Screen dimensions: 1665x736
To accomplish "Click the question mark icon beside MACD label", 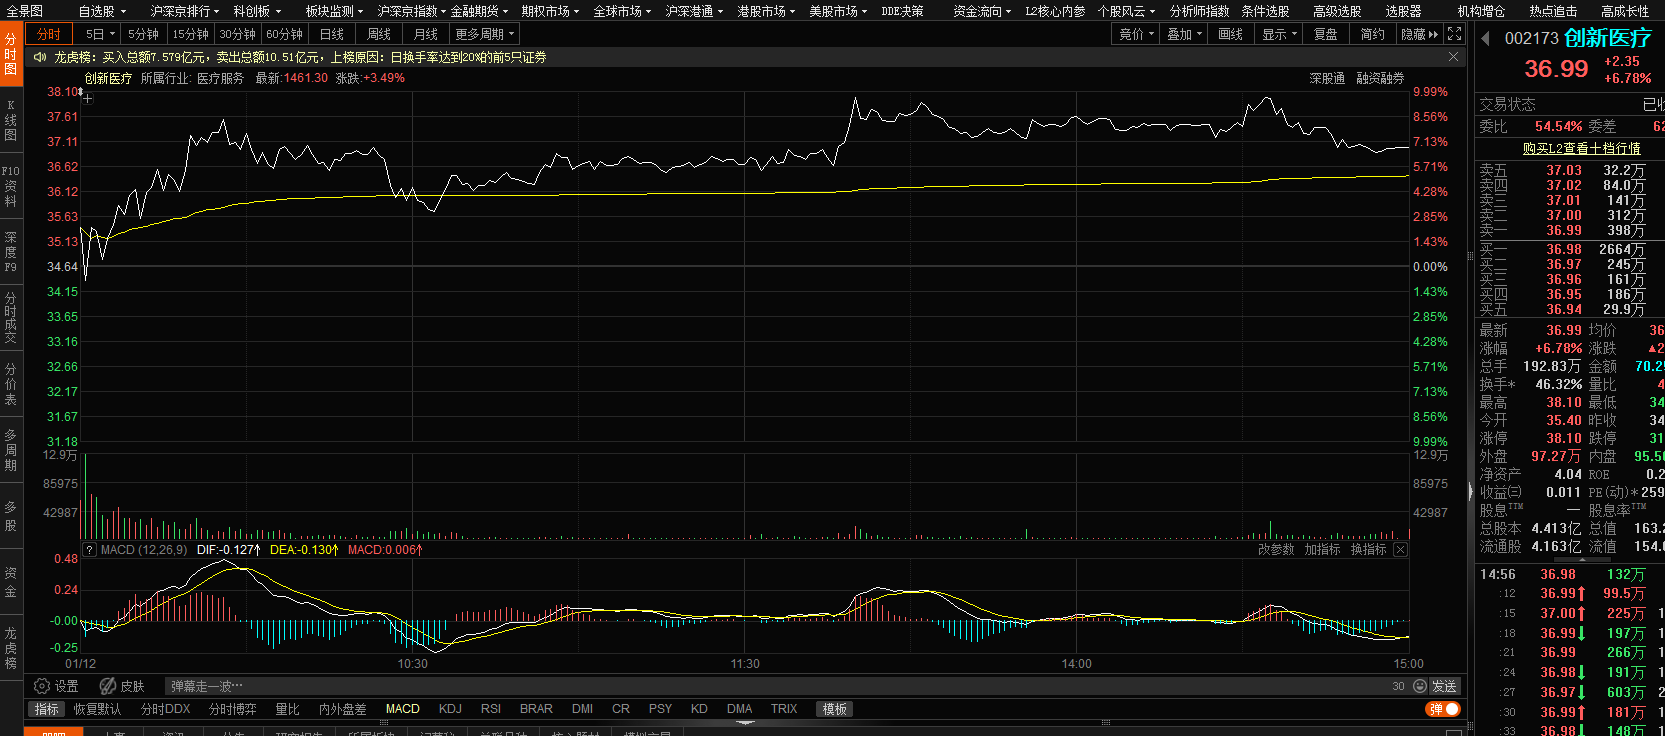I will pyautogui.click(x=89, y=550).
